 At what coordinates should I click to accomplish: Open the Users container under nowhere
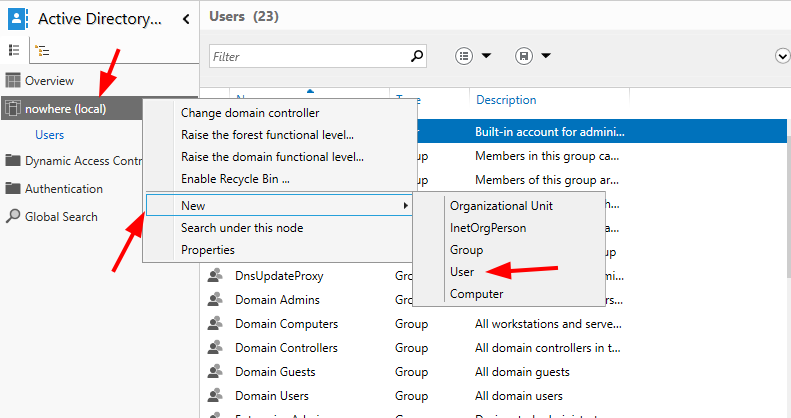(x=49, y=135)
